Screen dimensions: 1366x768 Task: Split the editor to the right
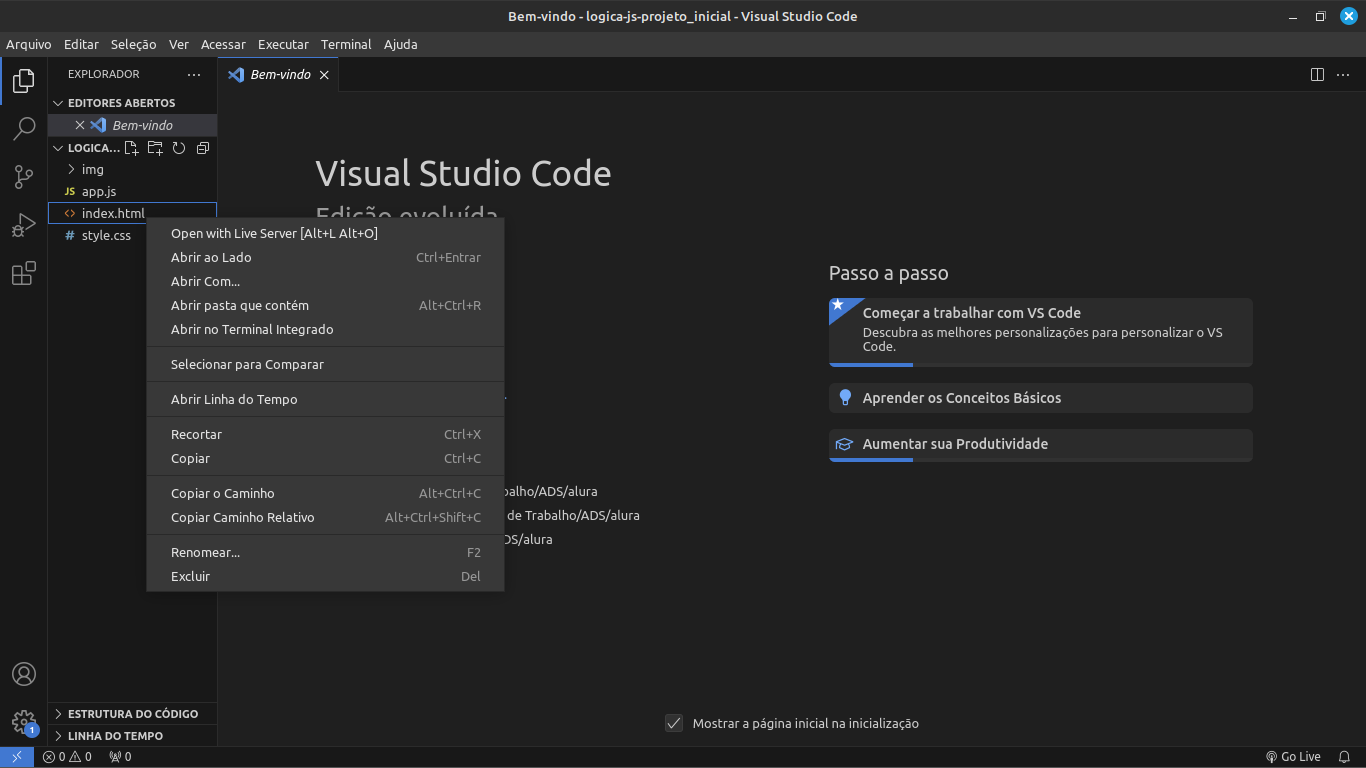point(1318,75)
